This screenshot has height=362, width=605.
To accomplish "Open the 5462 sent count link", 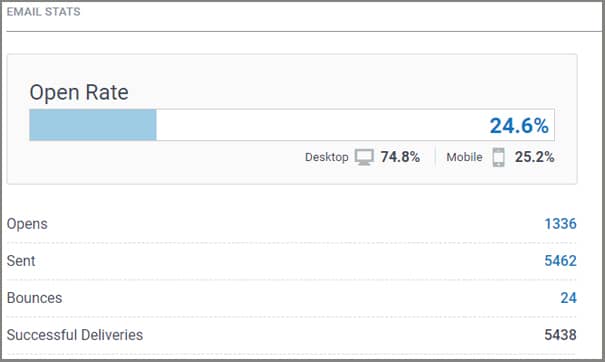I will coord(560,261).
